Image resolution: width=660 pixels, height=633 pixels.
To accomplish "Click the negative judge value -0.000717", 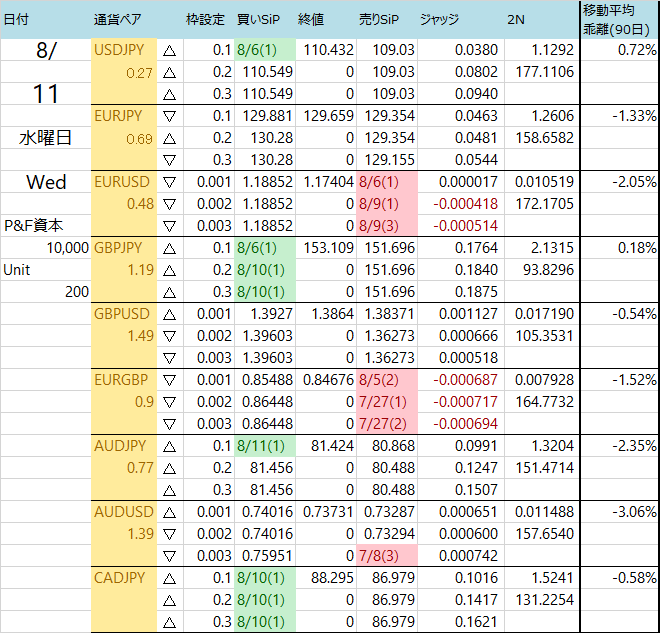I will click(x=466, y=402).
